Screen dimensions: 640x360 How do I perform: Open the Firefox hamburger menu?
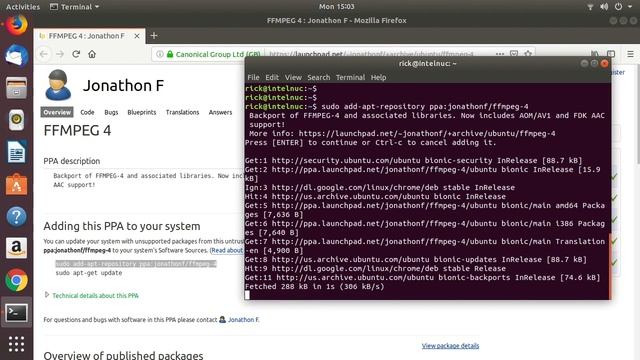click(x=631, y=54)
